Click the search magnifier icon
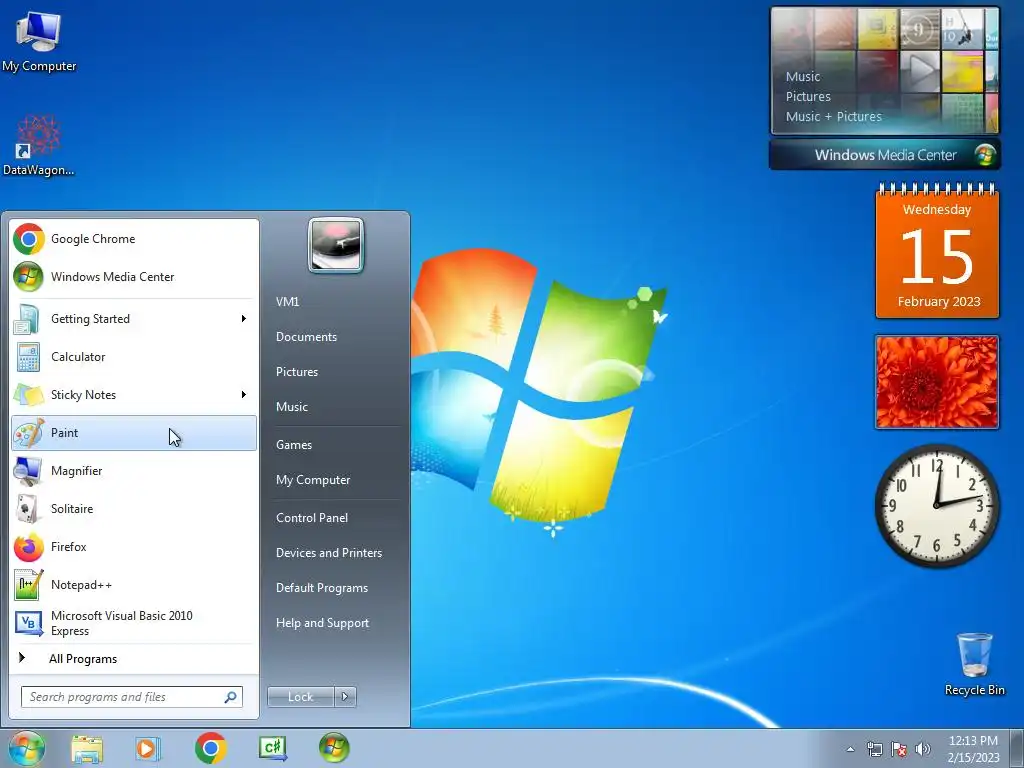Image resolution: width=1024 pixels, height=768 pixels. (x=231, y=697)
